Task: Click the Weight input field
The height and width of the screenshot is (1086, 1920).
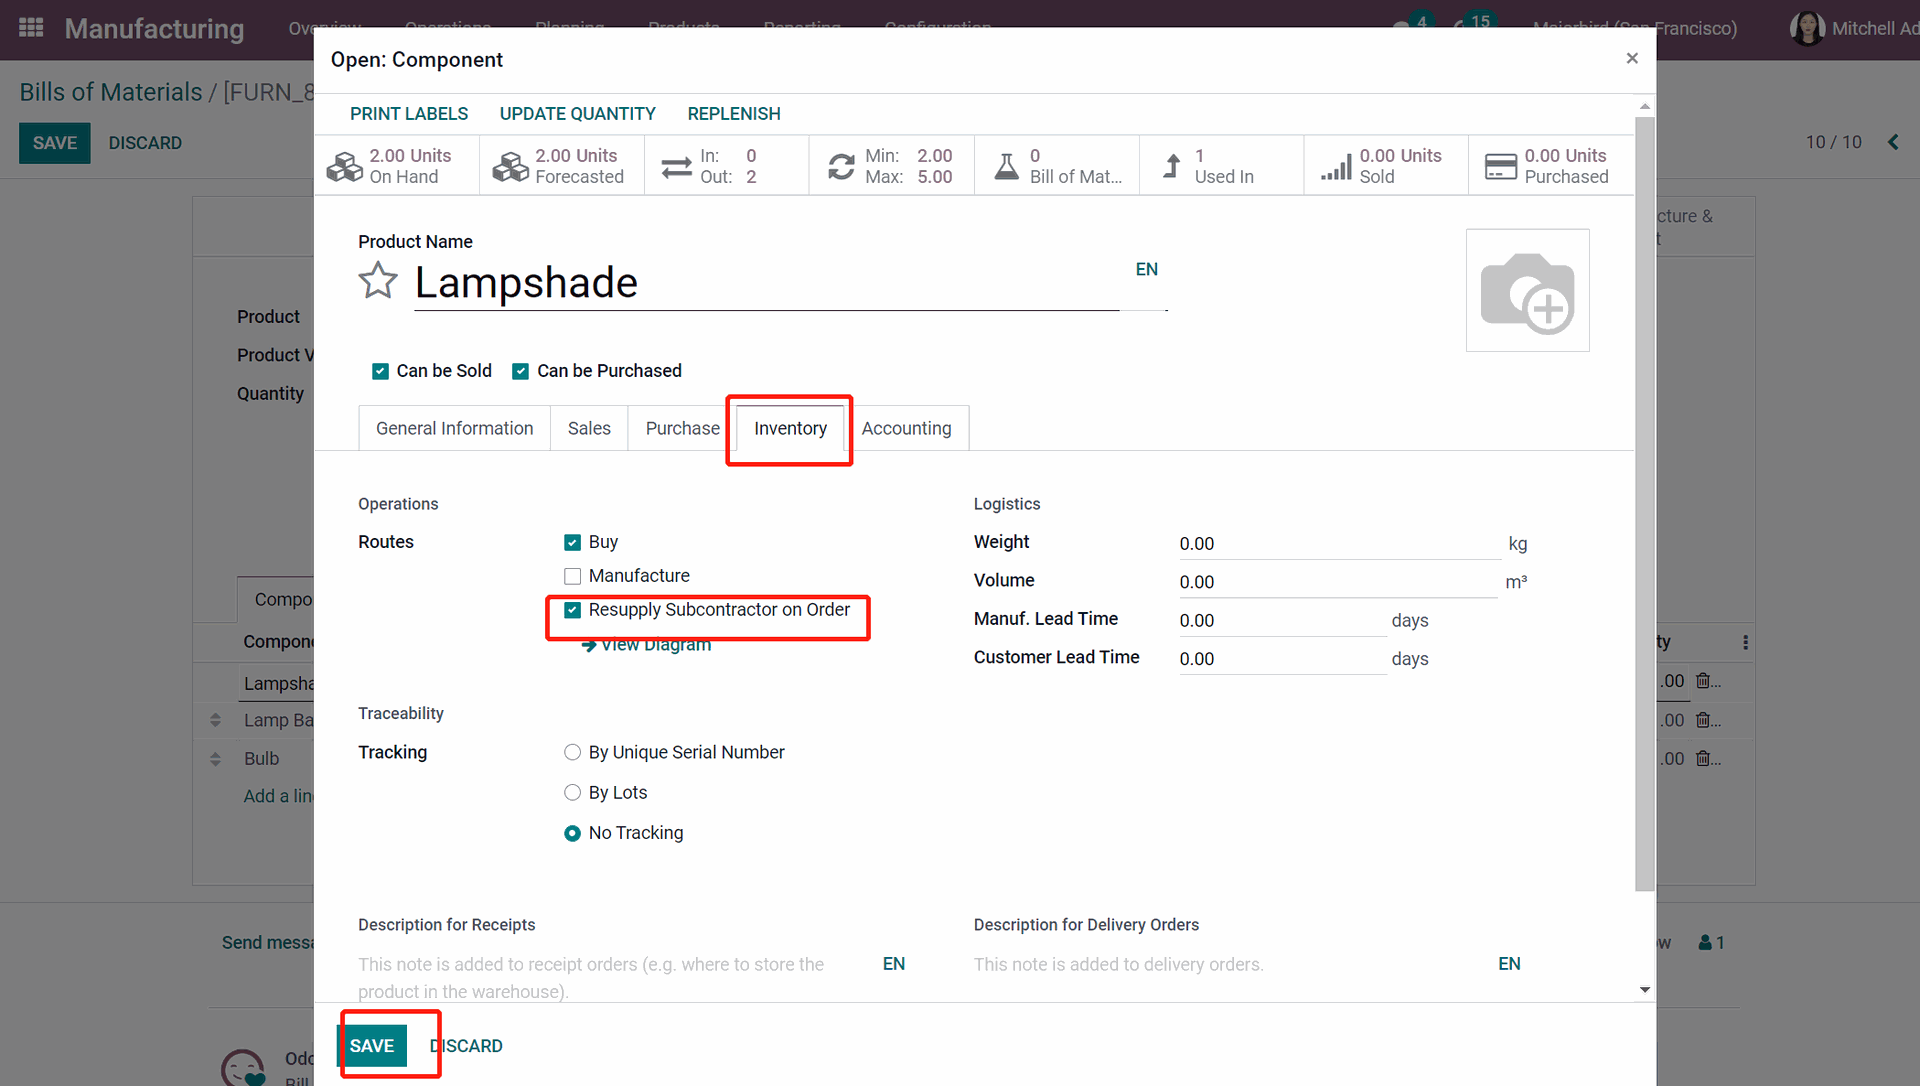Action: coord(1338,543)
